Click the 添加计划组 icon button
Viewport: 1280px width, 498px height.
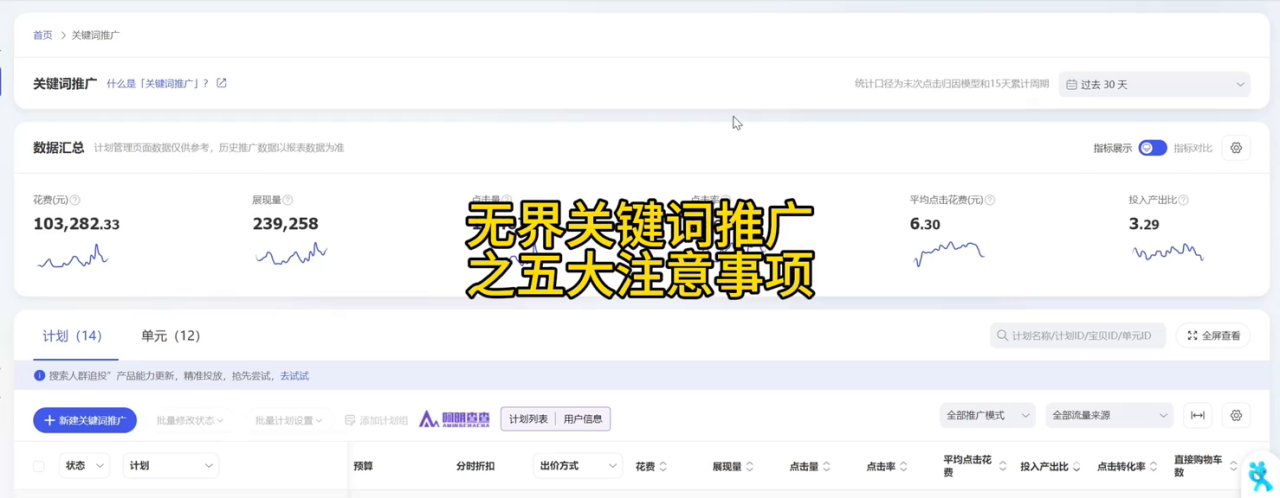376,420
